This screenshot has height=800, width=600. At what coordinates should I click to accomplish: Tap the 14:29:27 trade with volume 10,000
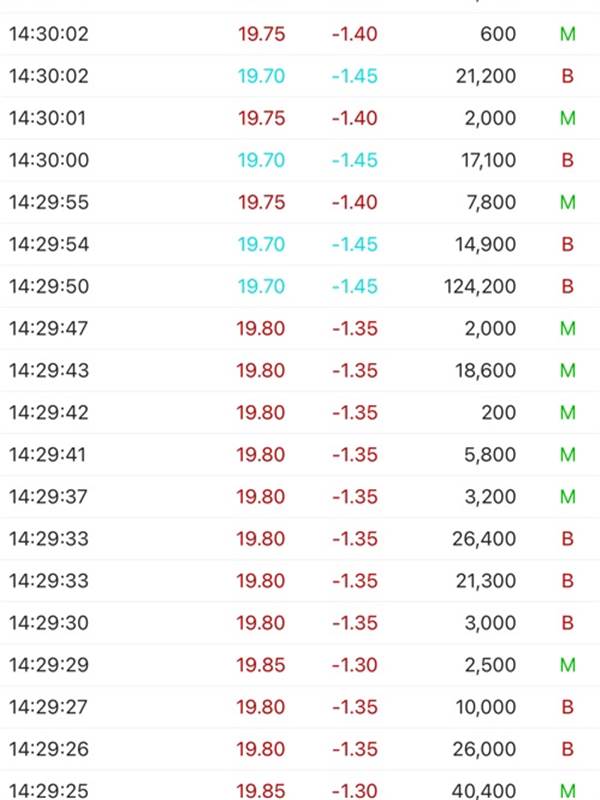coord(300,707)
